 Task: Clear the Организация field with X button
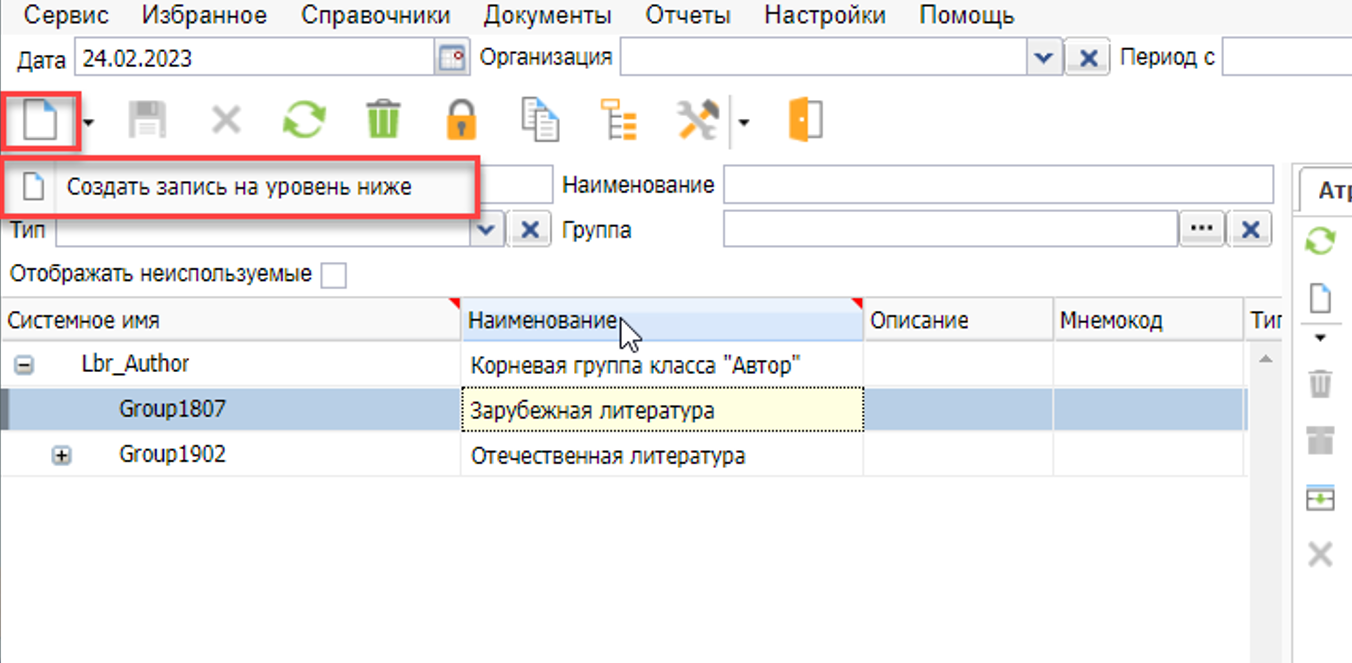(1088, 58)
